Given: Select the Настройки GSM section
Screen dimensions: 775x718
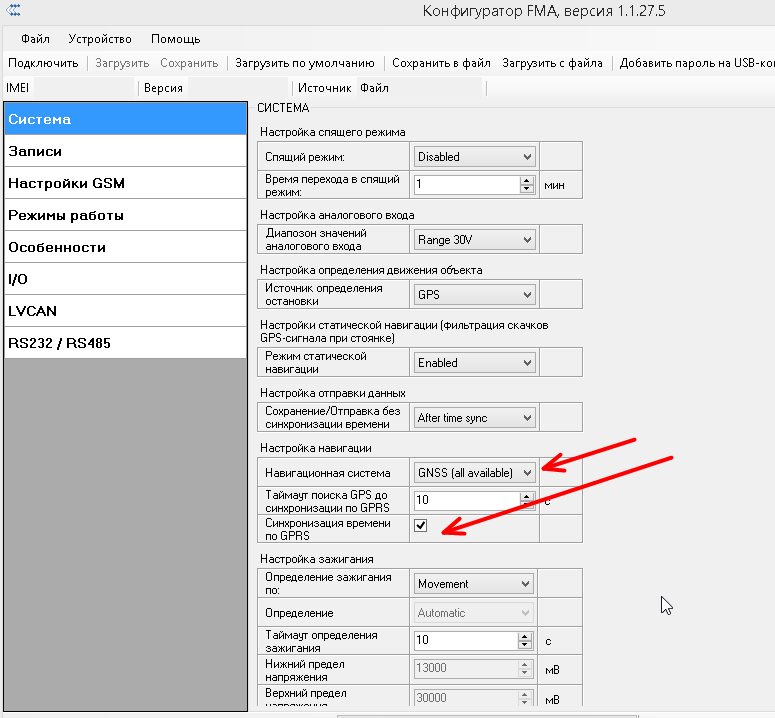Looking at the screenshot, I should pyautogui.click(x=125, y=183).
